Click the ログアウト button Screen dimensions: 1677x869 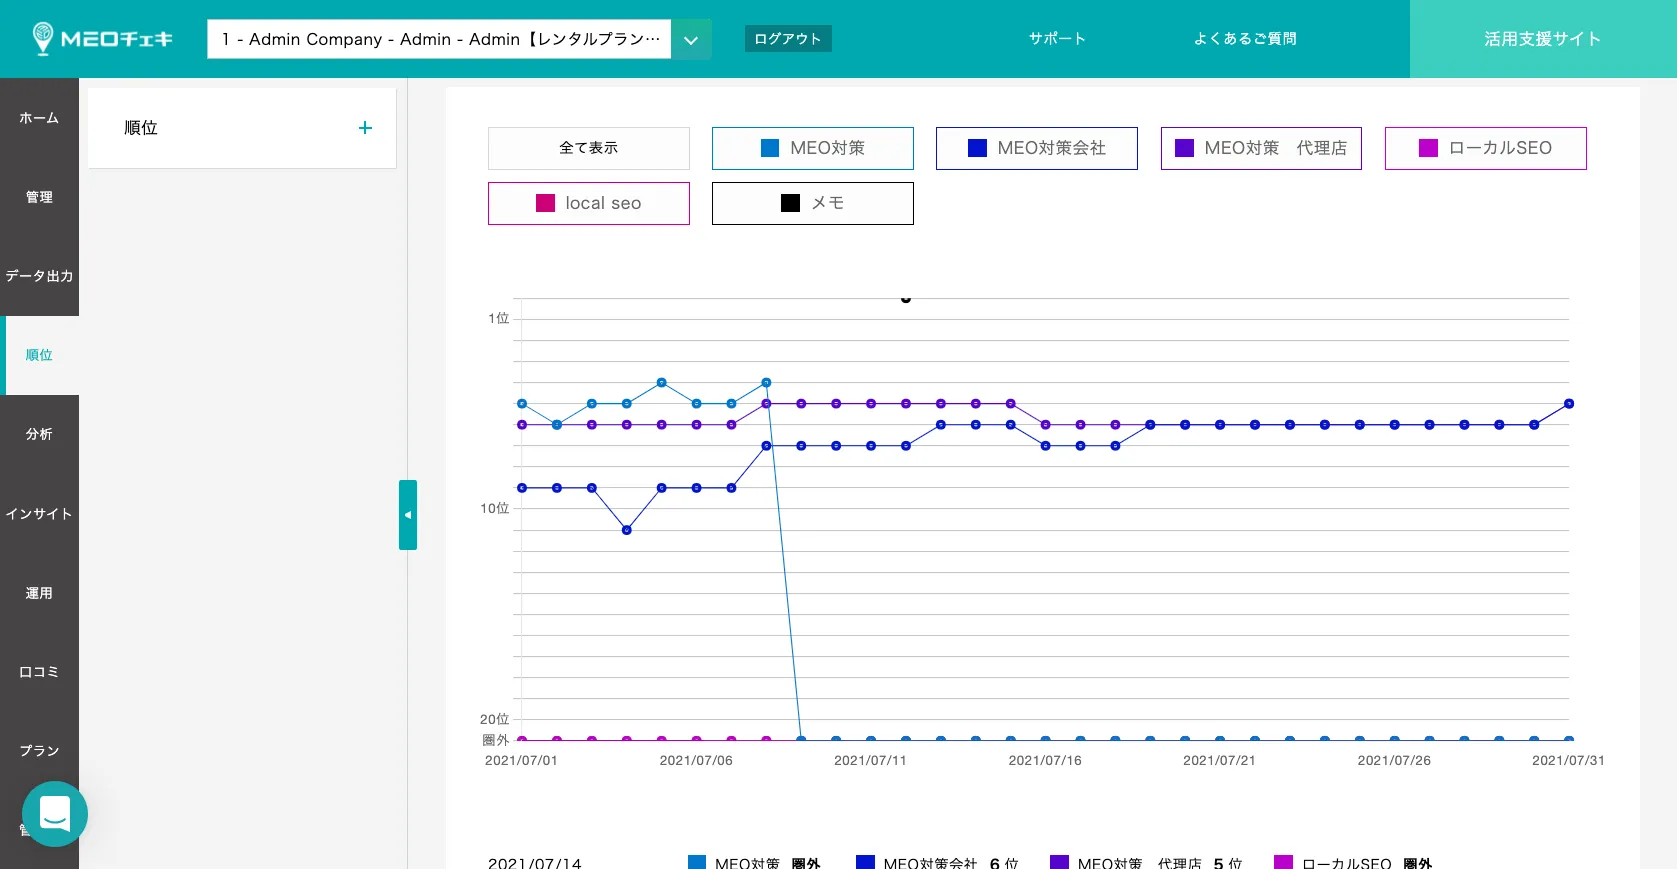(x=788, y=39)
